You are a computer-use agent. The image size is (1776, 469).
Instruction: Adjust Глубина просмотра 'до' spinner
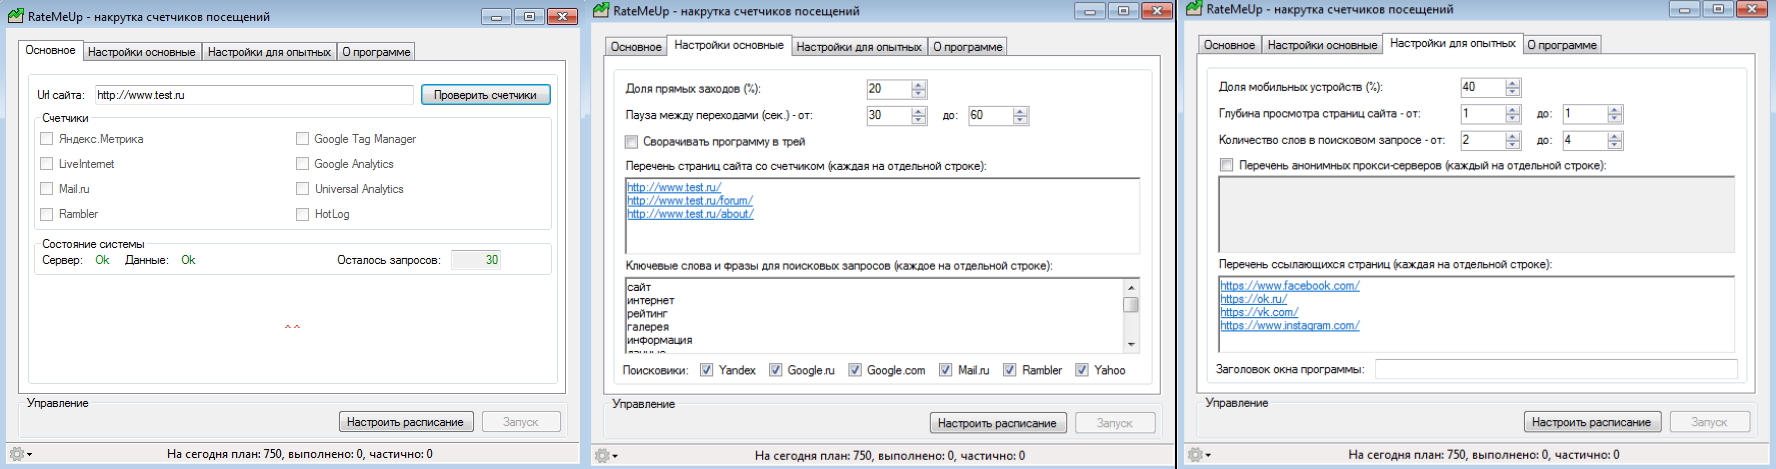click(x=1615, y=114)
